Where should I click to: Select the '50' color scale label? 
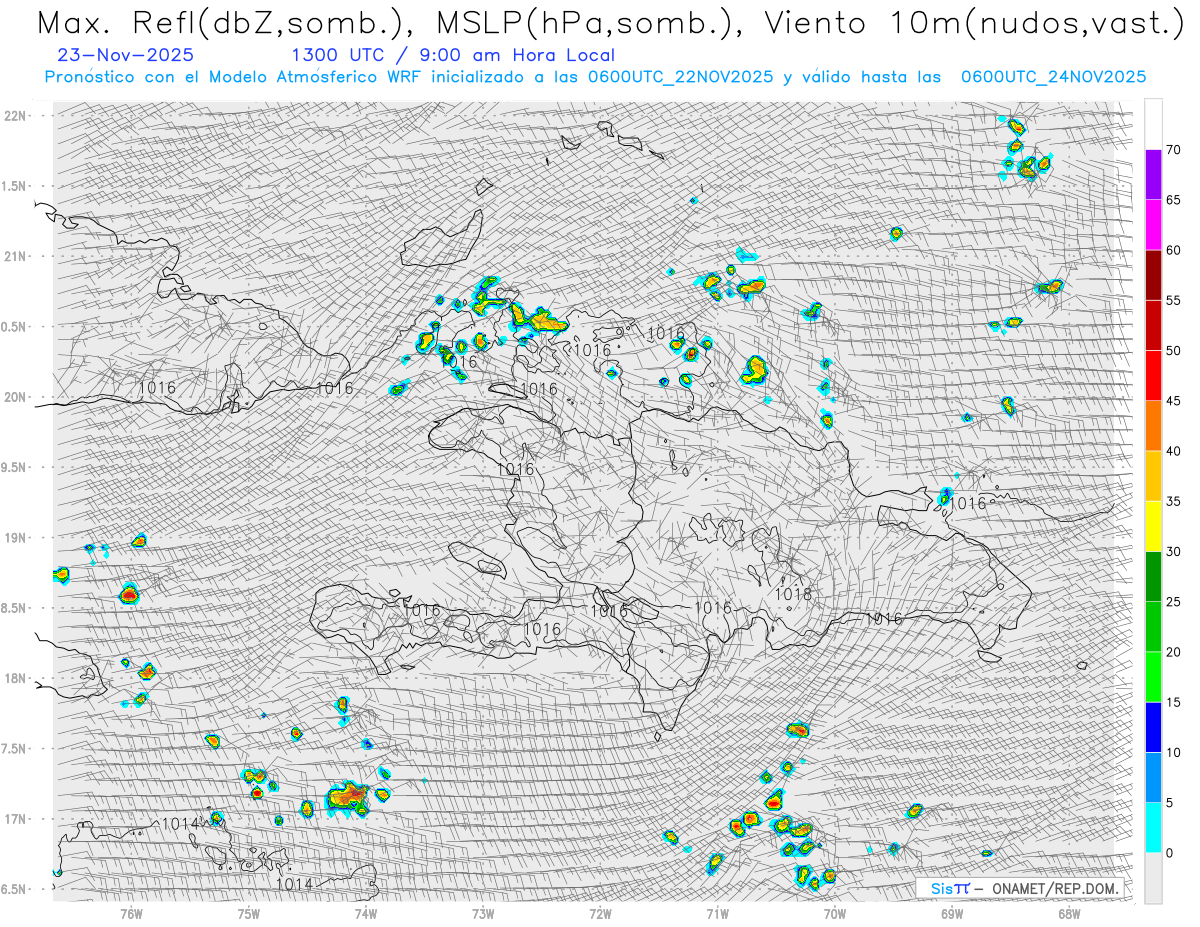[1173, 351]
